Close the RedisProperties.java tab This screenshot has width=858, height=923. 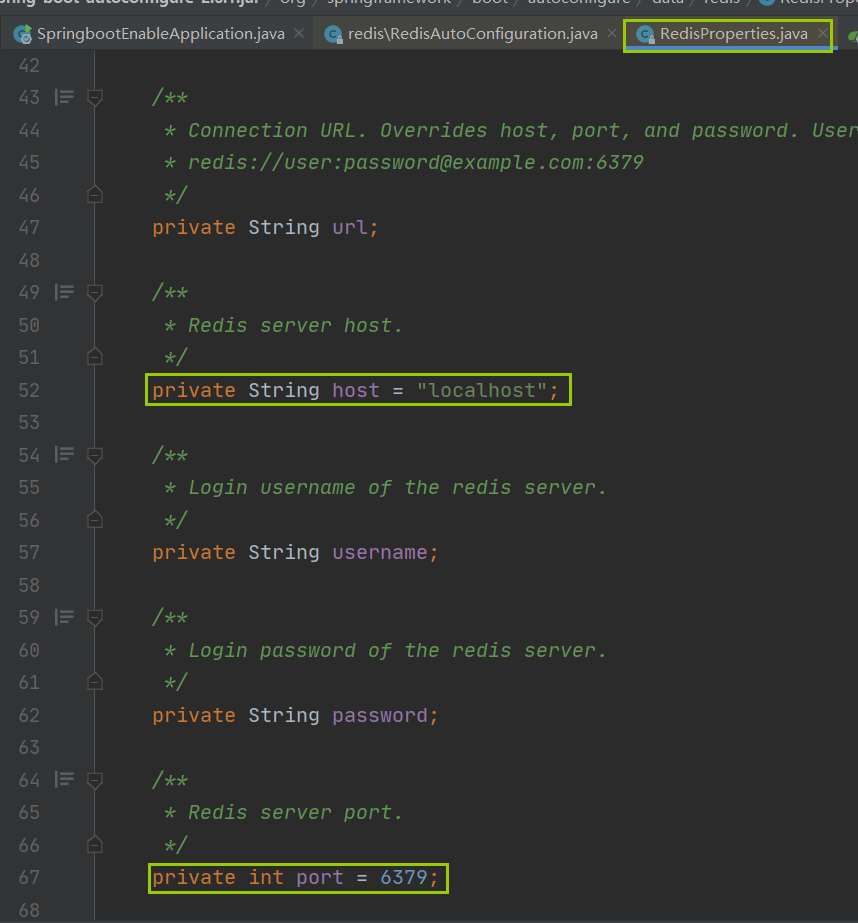point(822,34)
